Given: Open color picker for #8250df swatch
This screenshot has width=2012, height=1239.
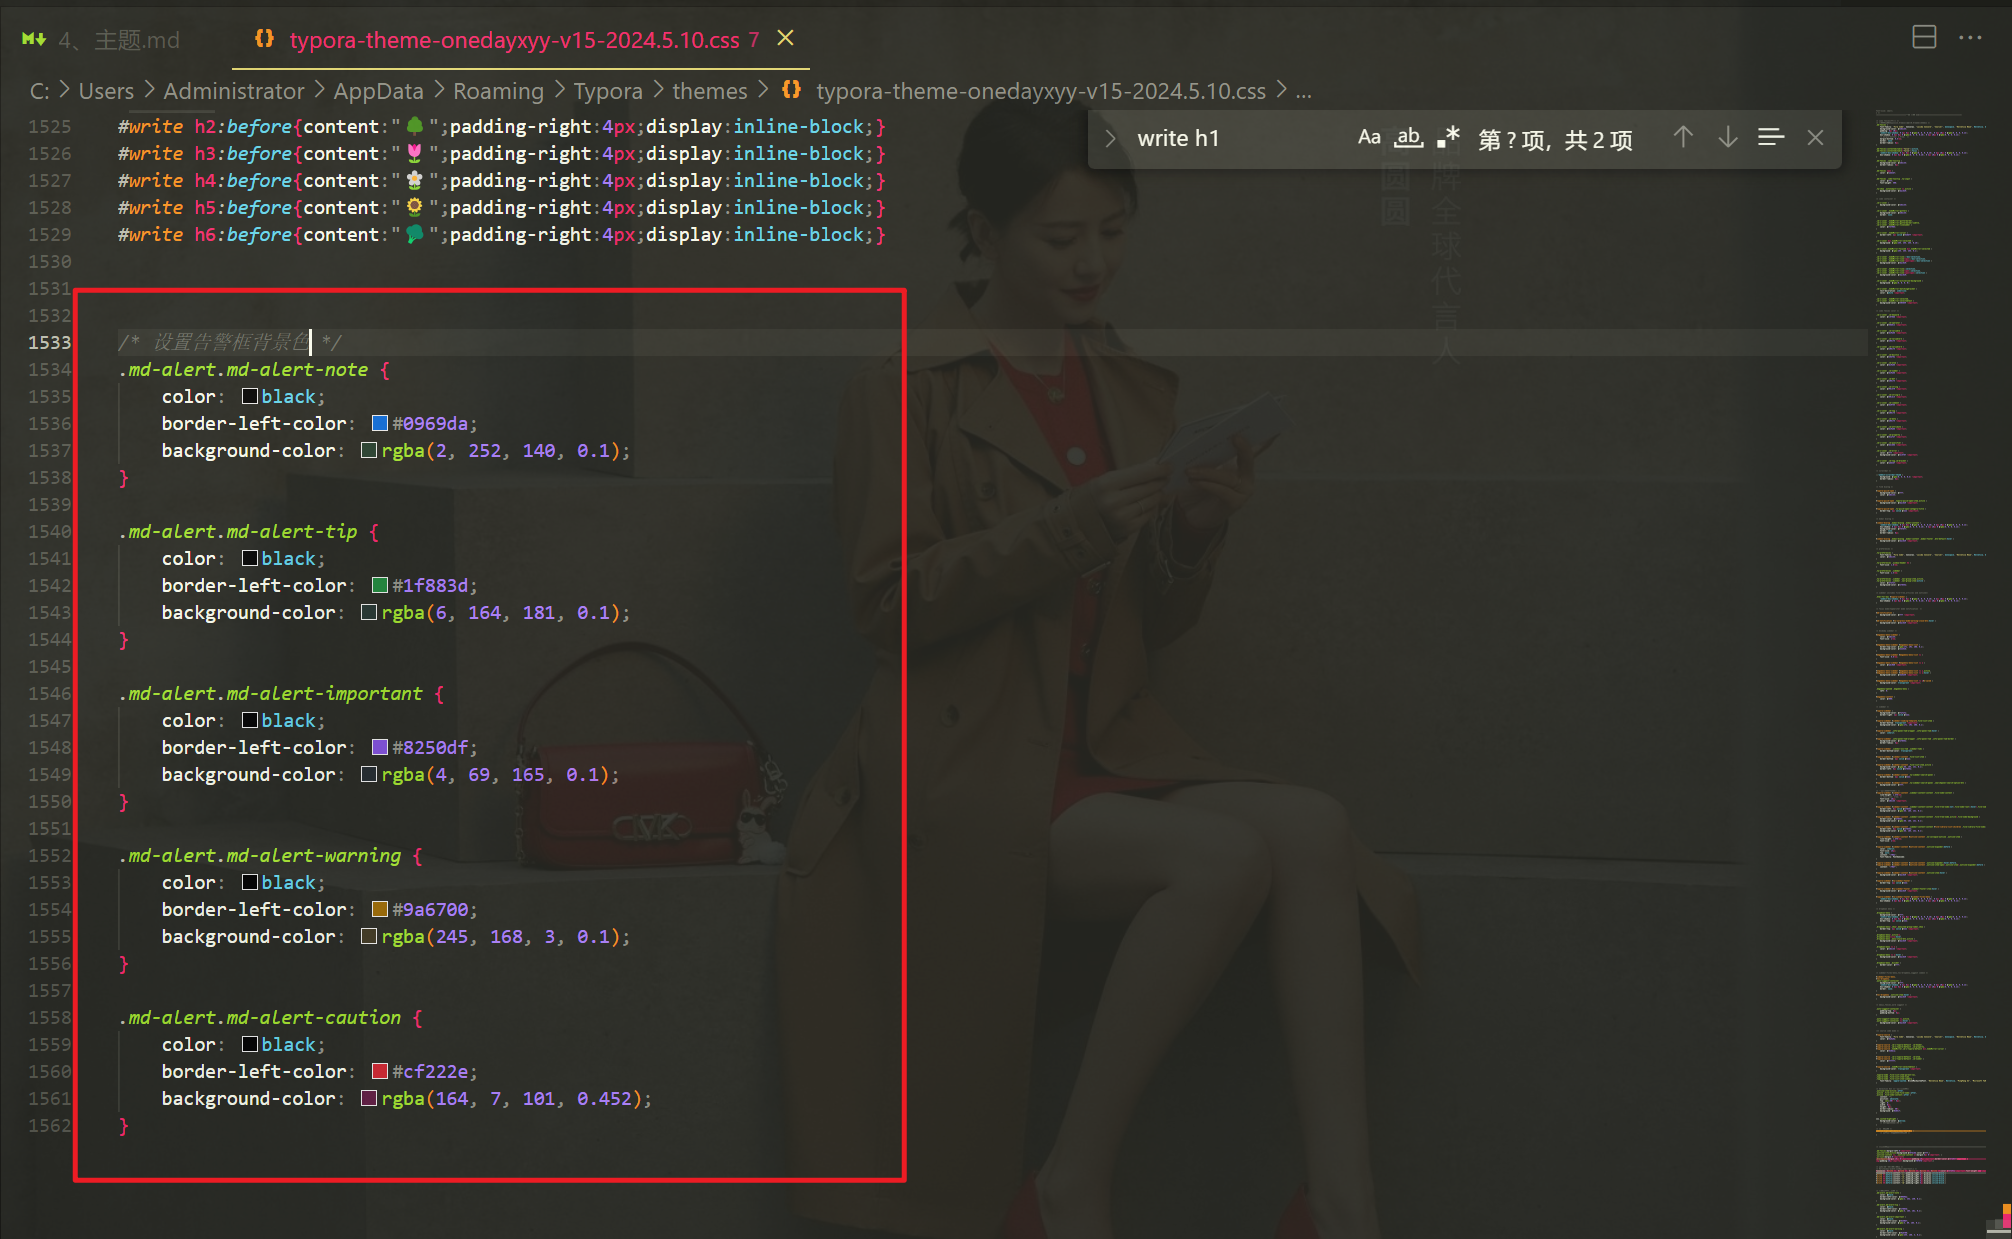Looking at the screenshot, I should tap(380, 747).
